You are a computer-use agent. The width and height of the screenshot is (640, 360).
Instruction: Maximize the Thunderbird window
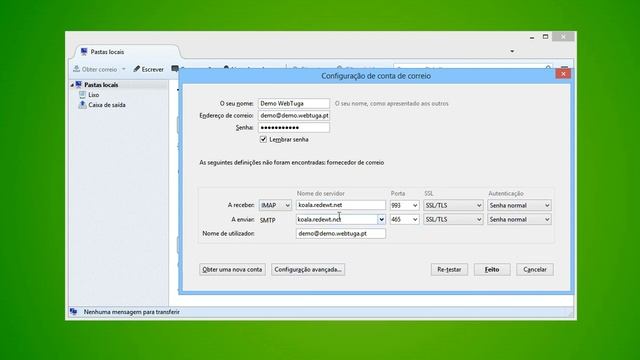tap(545, 37)
